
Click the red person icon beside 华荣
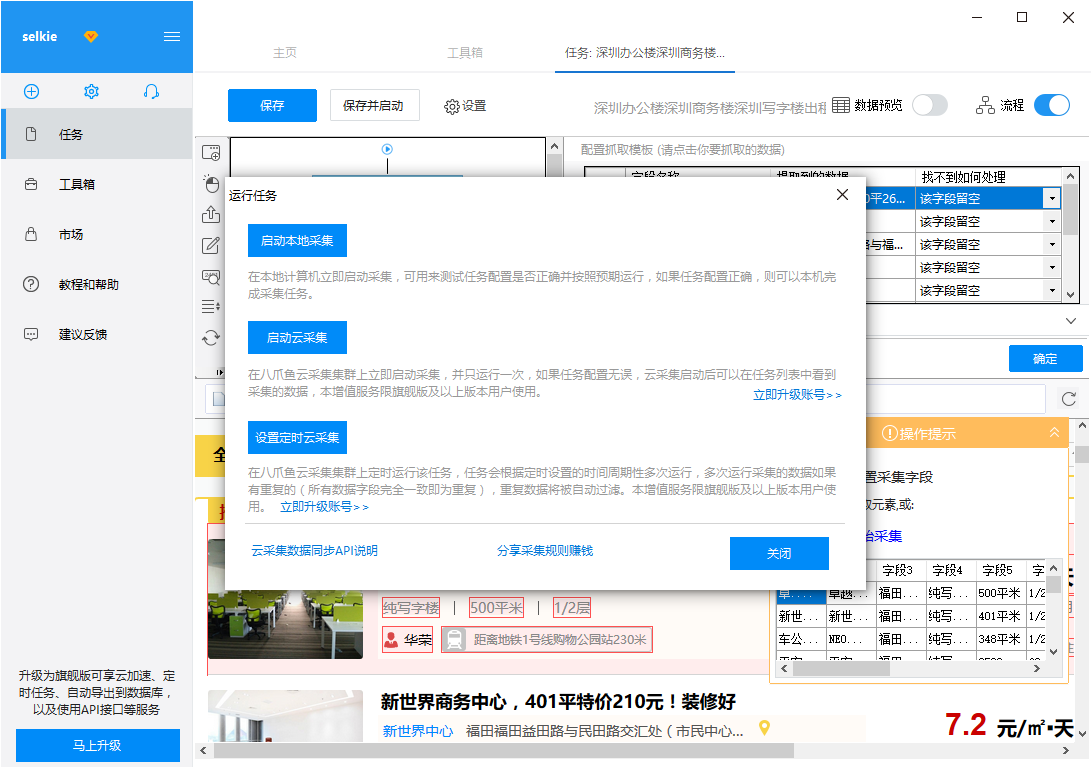391,639
